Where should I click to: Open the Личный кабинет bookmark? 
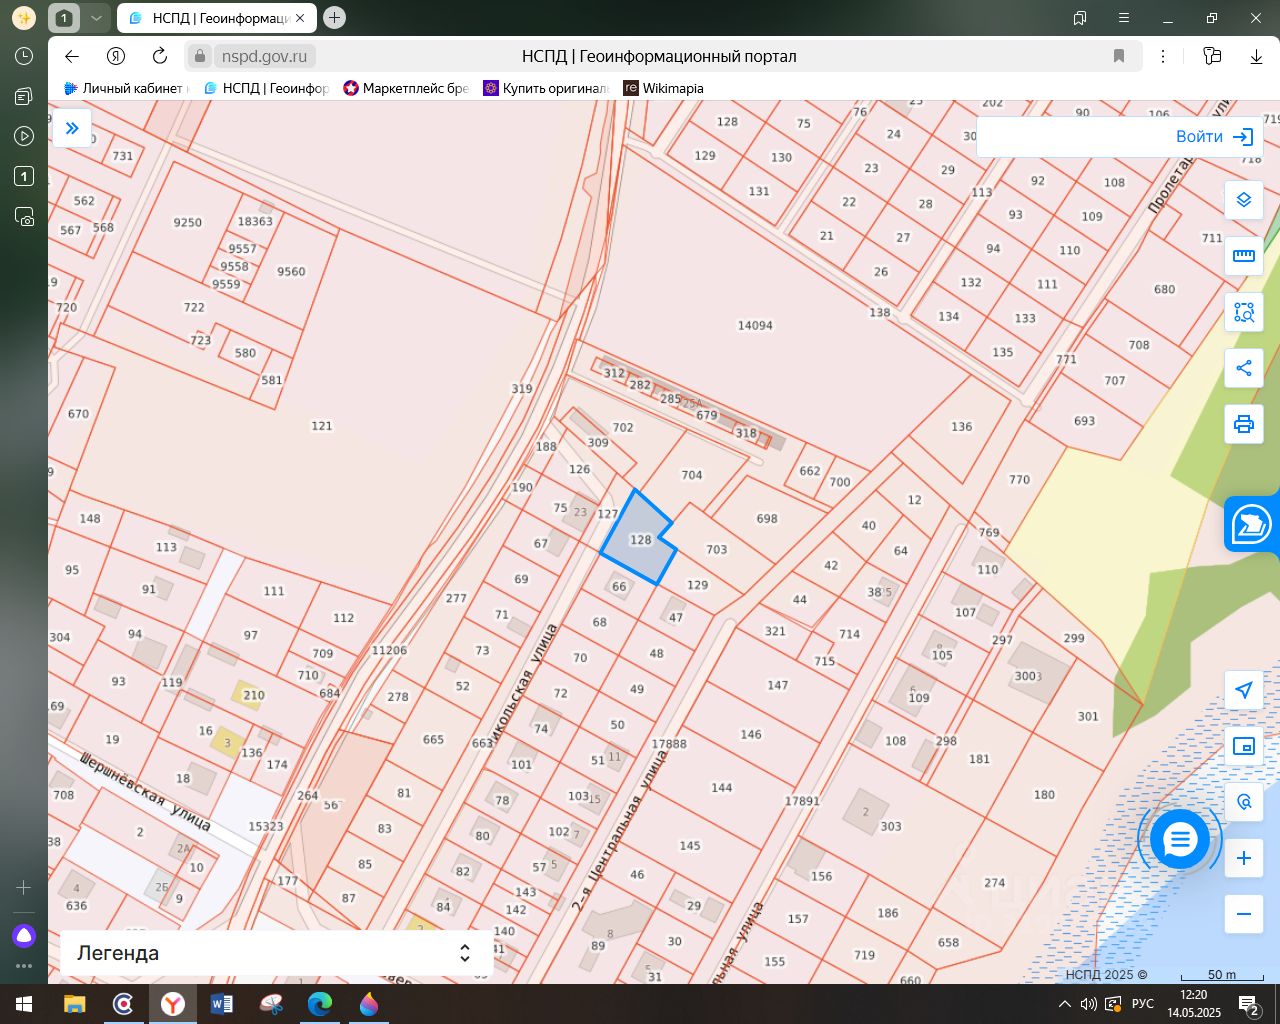click(x=125, y=88)
